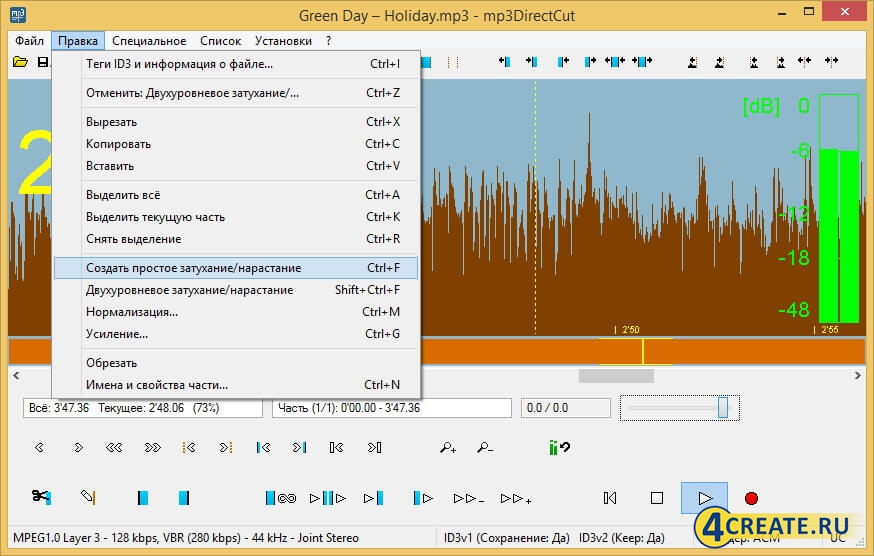Click the open file folder icon

pos(21,62)
